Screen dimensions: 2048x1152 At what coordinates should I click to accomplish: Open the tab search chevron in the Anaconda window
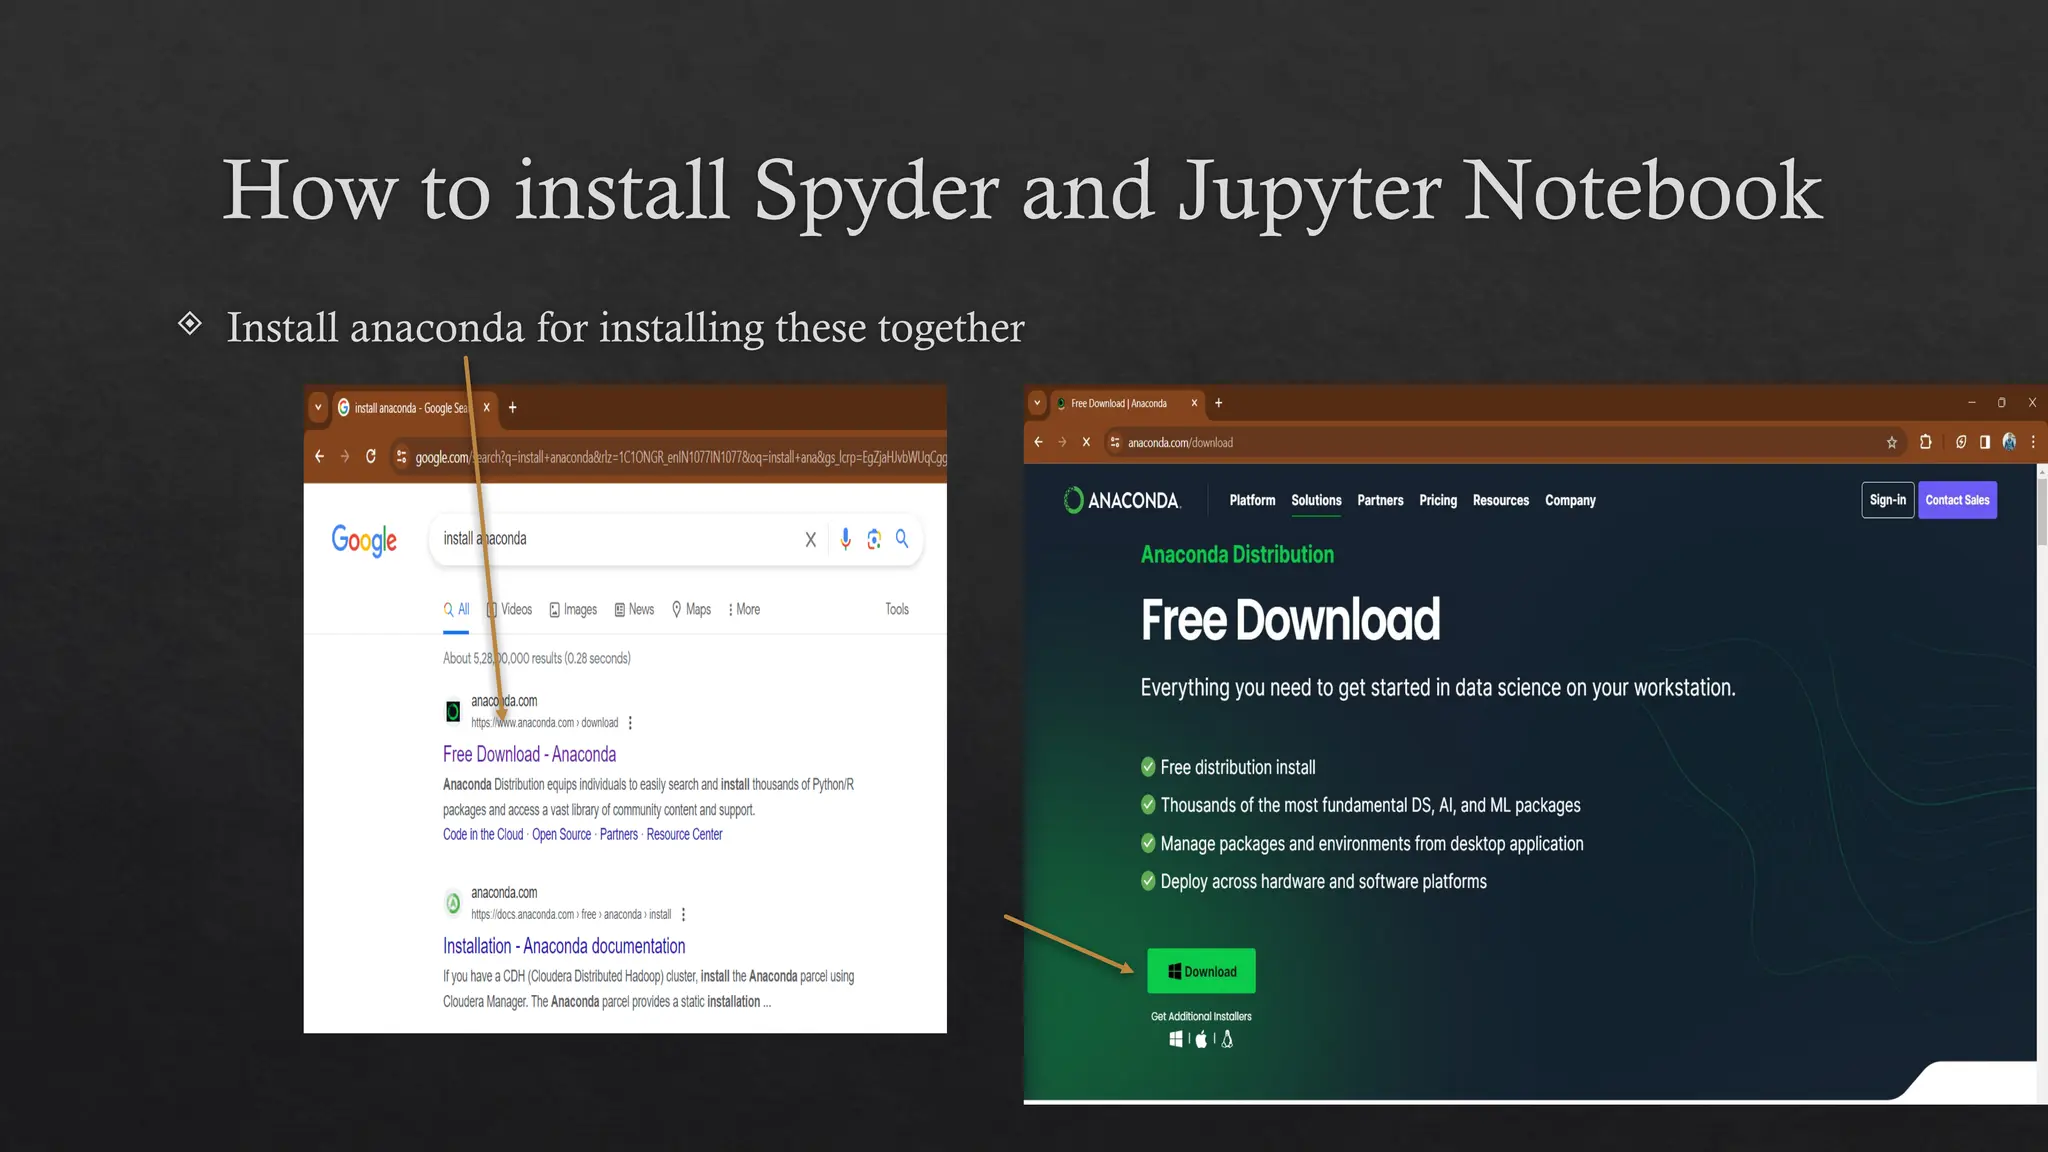tap(1037, 403)
